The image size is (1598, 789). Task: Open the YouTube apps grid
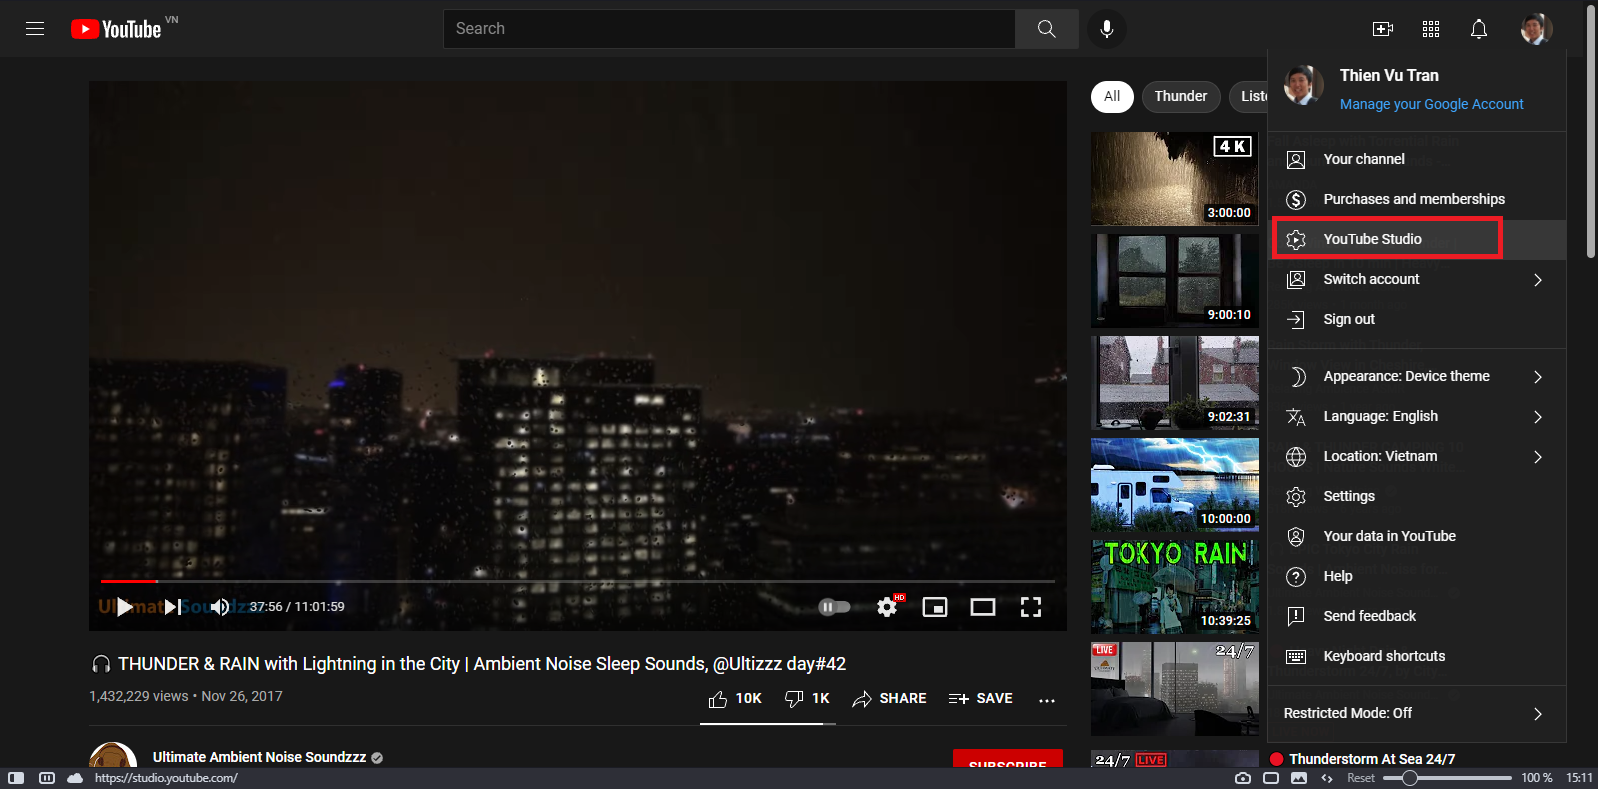(1431, 29)
